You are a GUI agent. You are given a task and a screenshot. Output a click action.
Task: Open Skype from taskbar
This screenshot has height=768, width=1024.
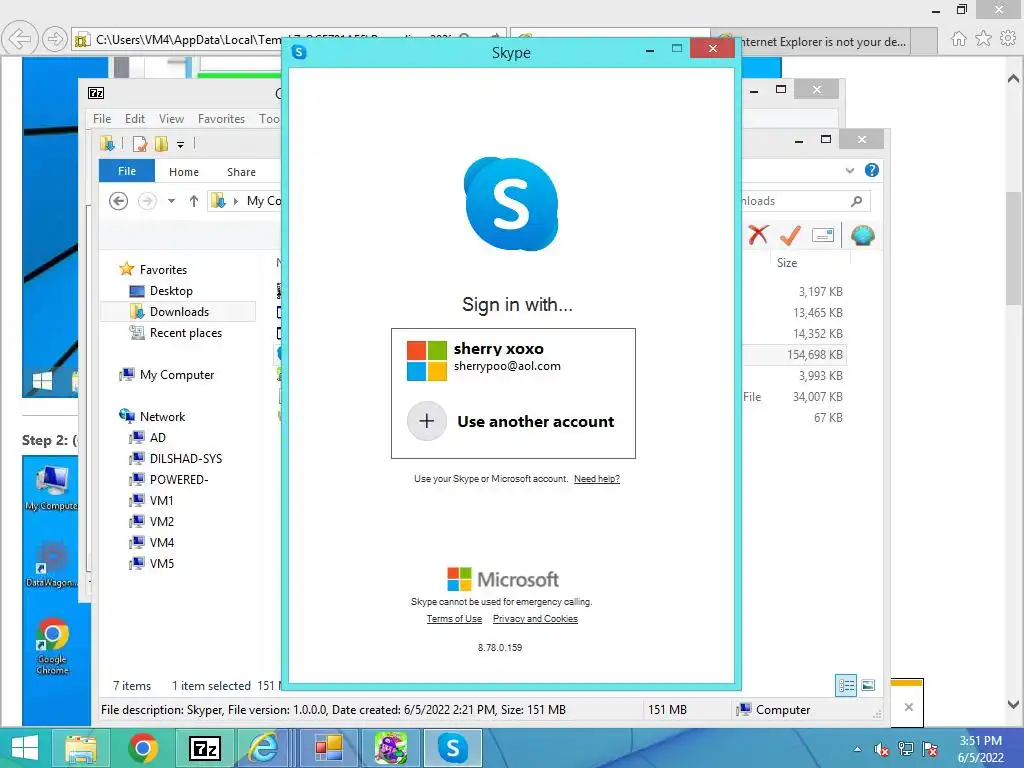click(x=453, y=748)
